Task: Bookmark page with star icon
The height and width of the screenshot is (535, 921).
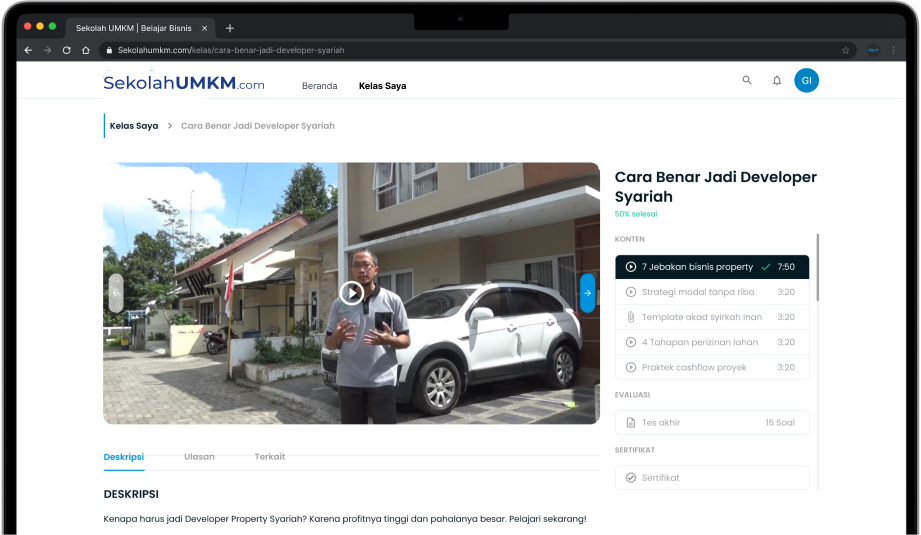Action: [845, 50]
